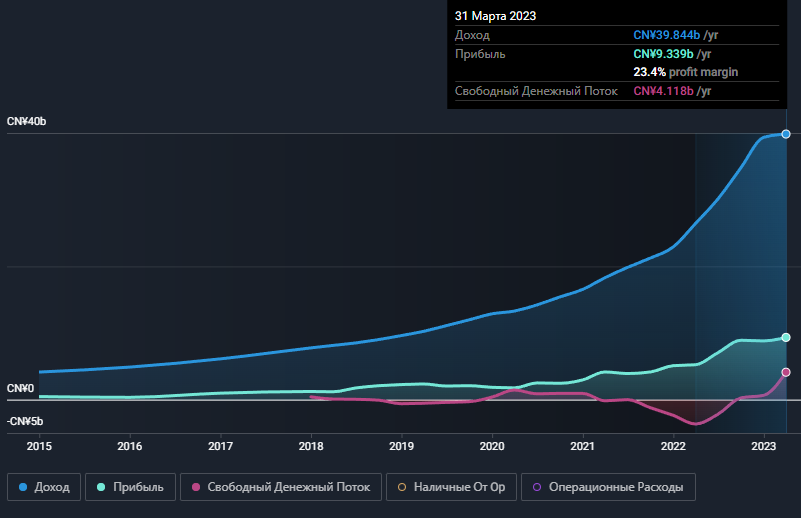Toggle the Доход legend series
The image size is (801, 518).
(x=44, y=487)
